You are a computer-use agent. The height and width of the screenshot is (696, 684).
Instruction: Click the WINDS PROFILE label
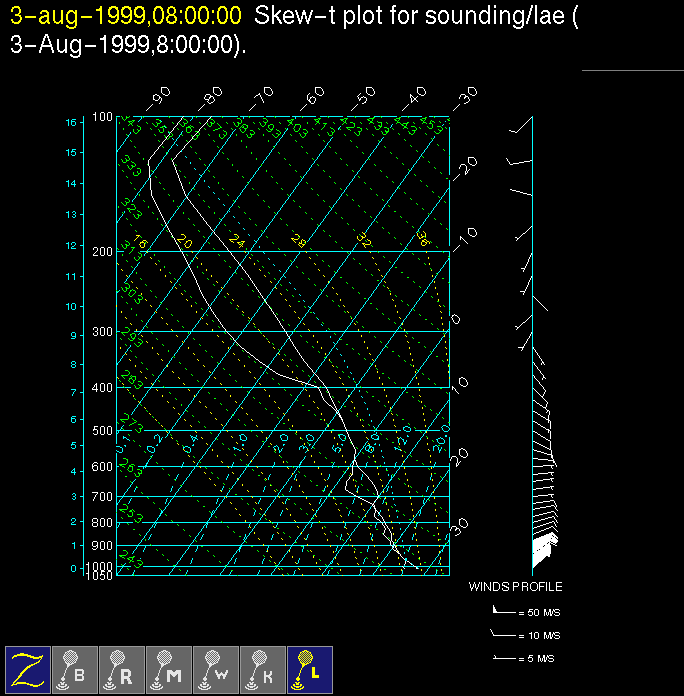[x=515, y=587]
